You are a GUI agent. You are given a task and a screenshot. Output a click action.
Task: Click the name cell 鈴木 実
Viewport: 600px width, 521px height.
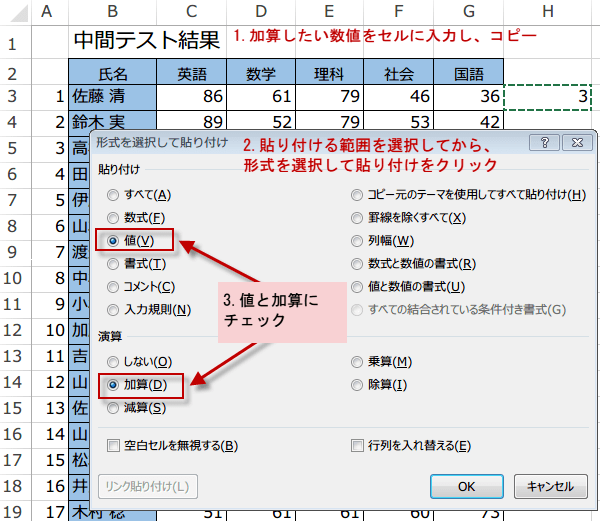(x=112, y=122)
